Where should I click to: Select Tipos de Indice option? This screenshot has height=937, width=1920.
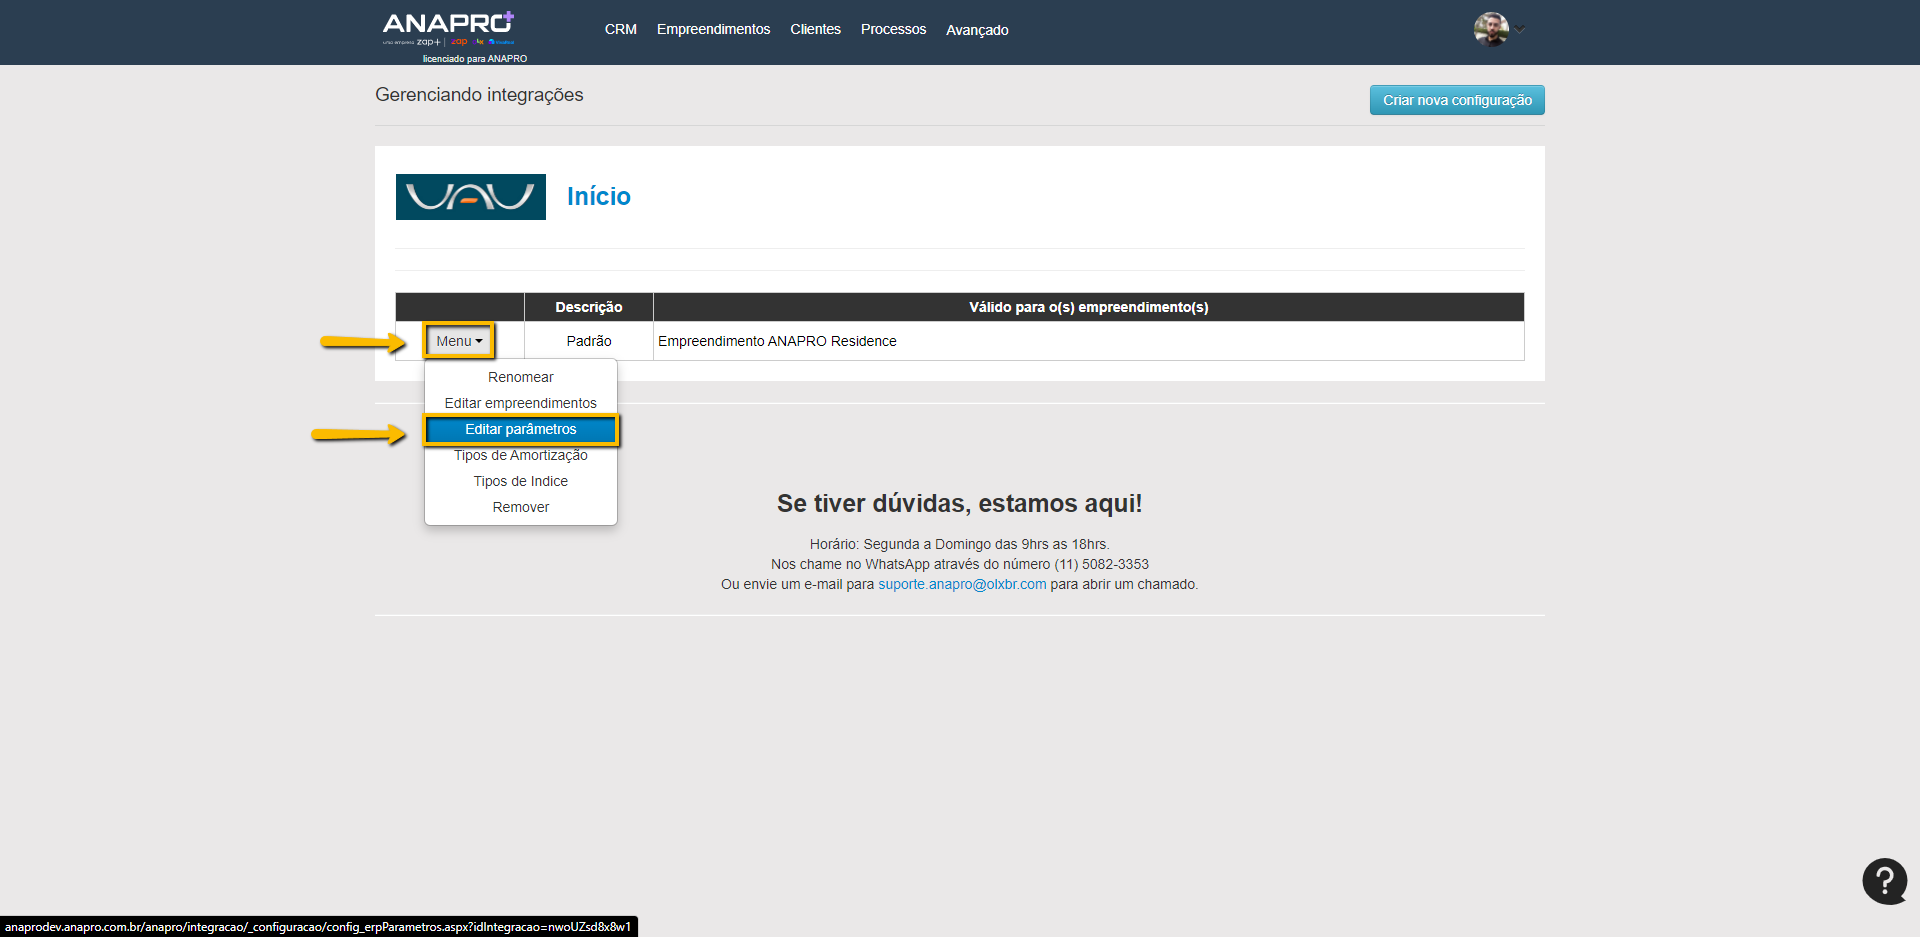(x=520, y=481)
